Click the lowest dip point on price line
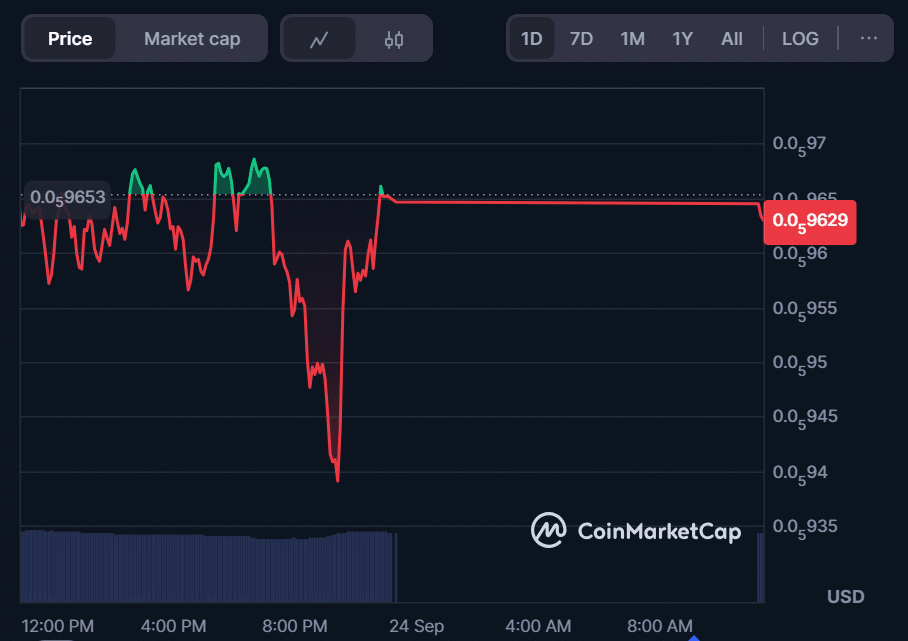 (338, 480)
